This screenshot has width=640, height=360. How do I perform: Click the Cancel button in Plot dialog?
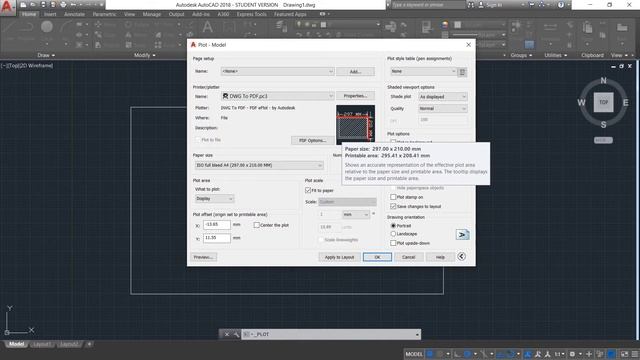(x=408, y=257)
